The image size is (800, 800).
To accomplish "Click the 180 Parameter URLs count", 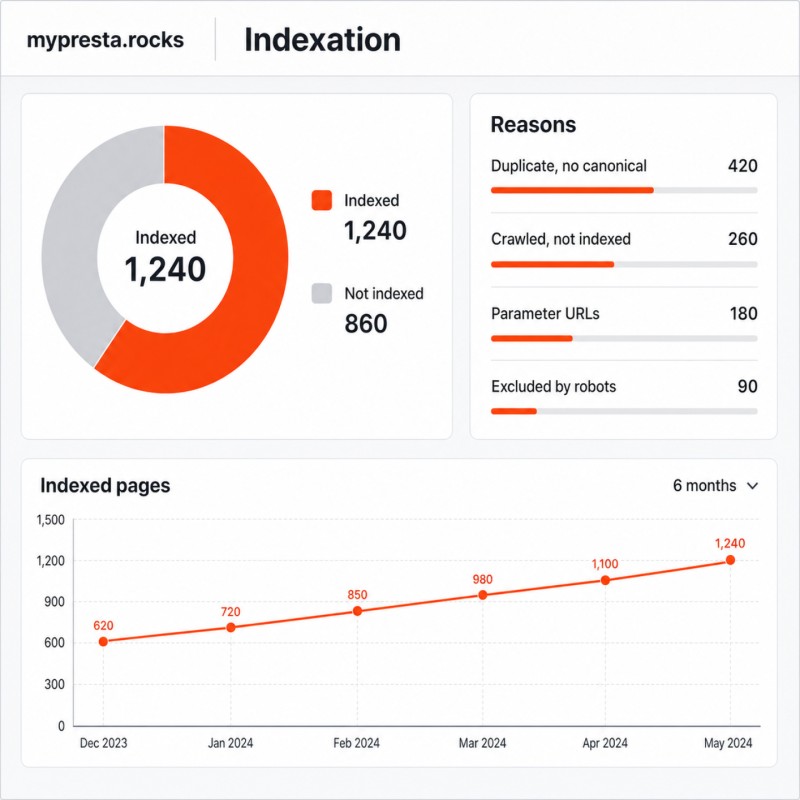I will 743,313.
